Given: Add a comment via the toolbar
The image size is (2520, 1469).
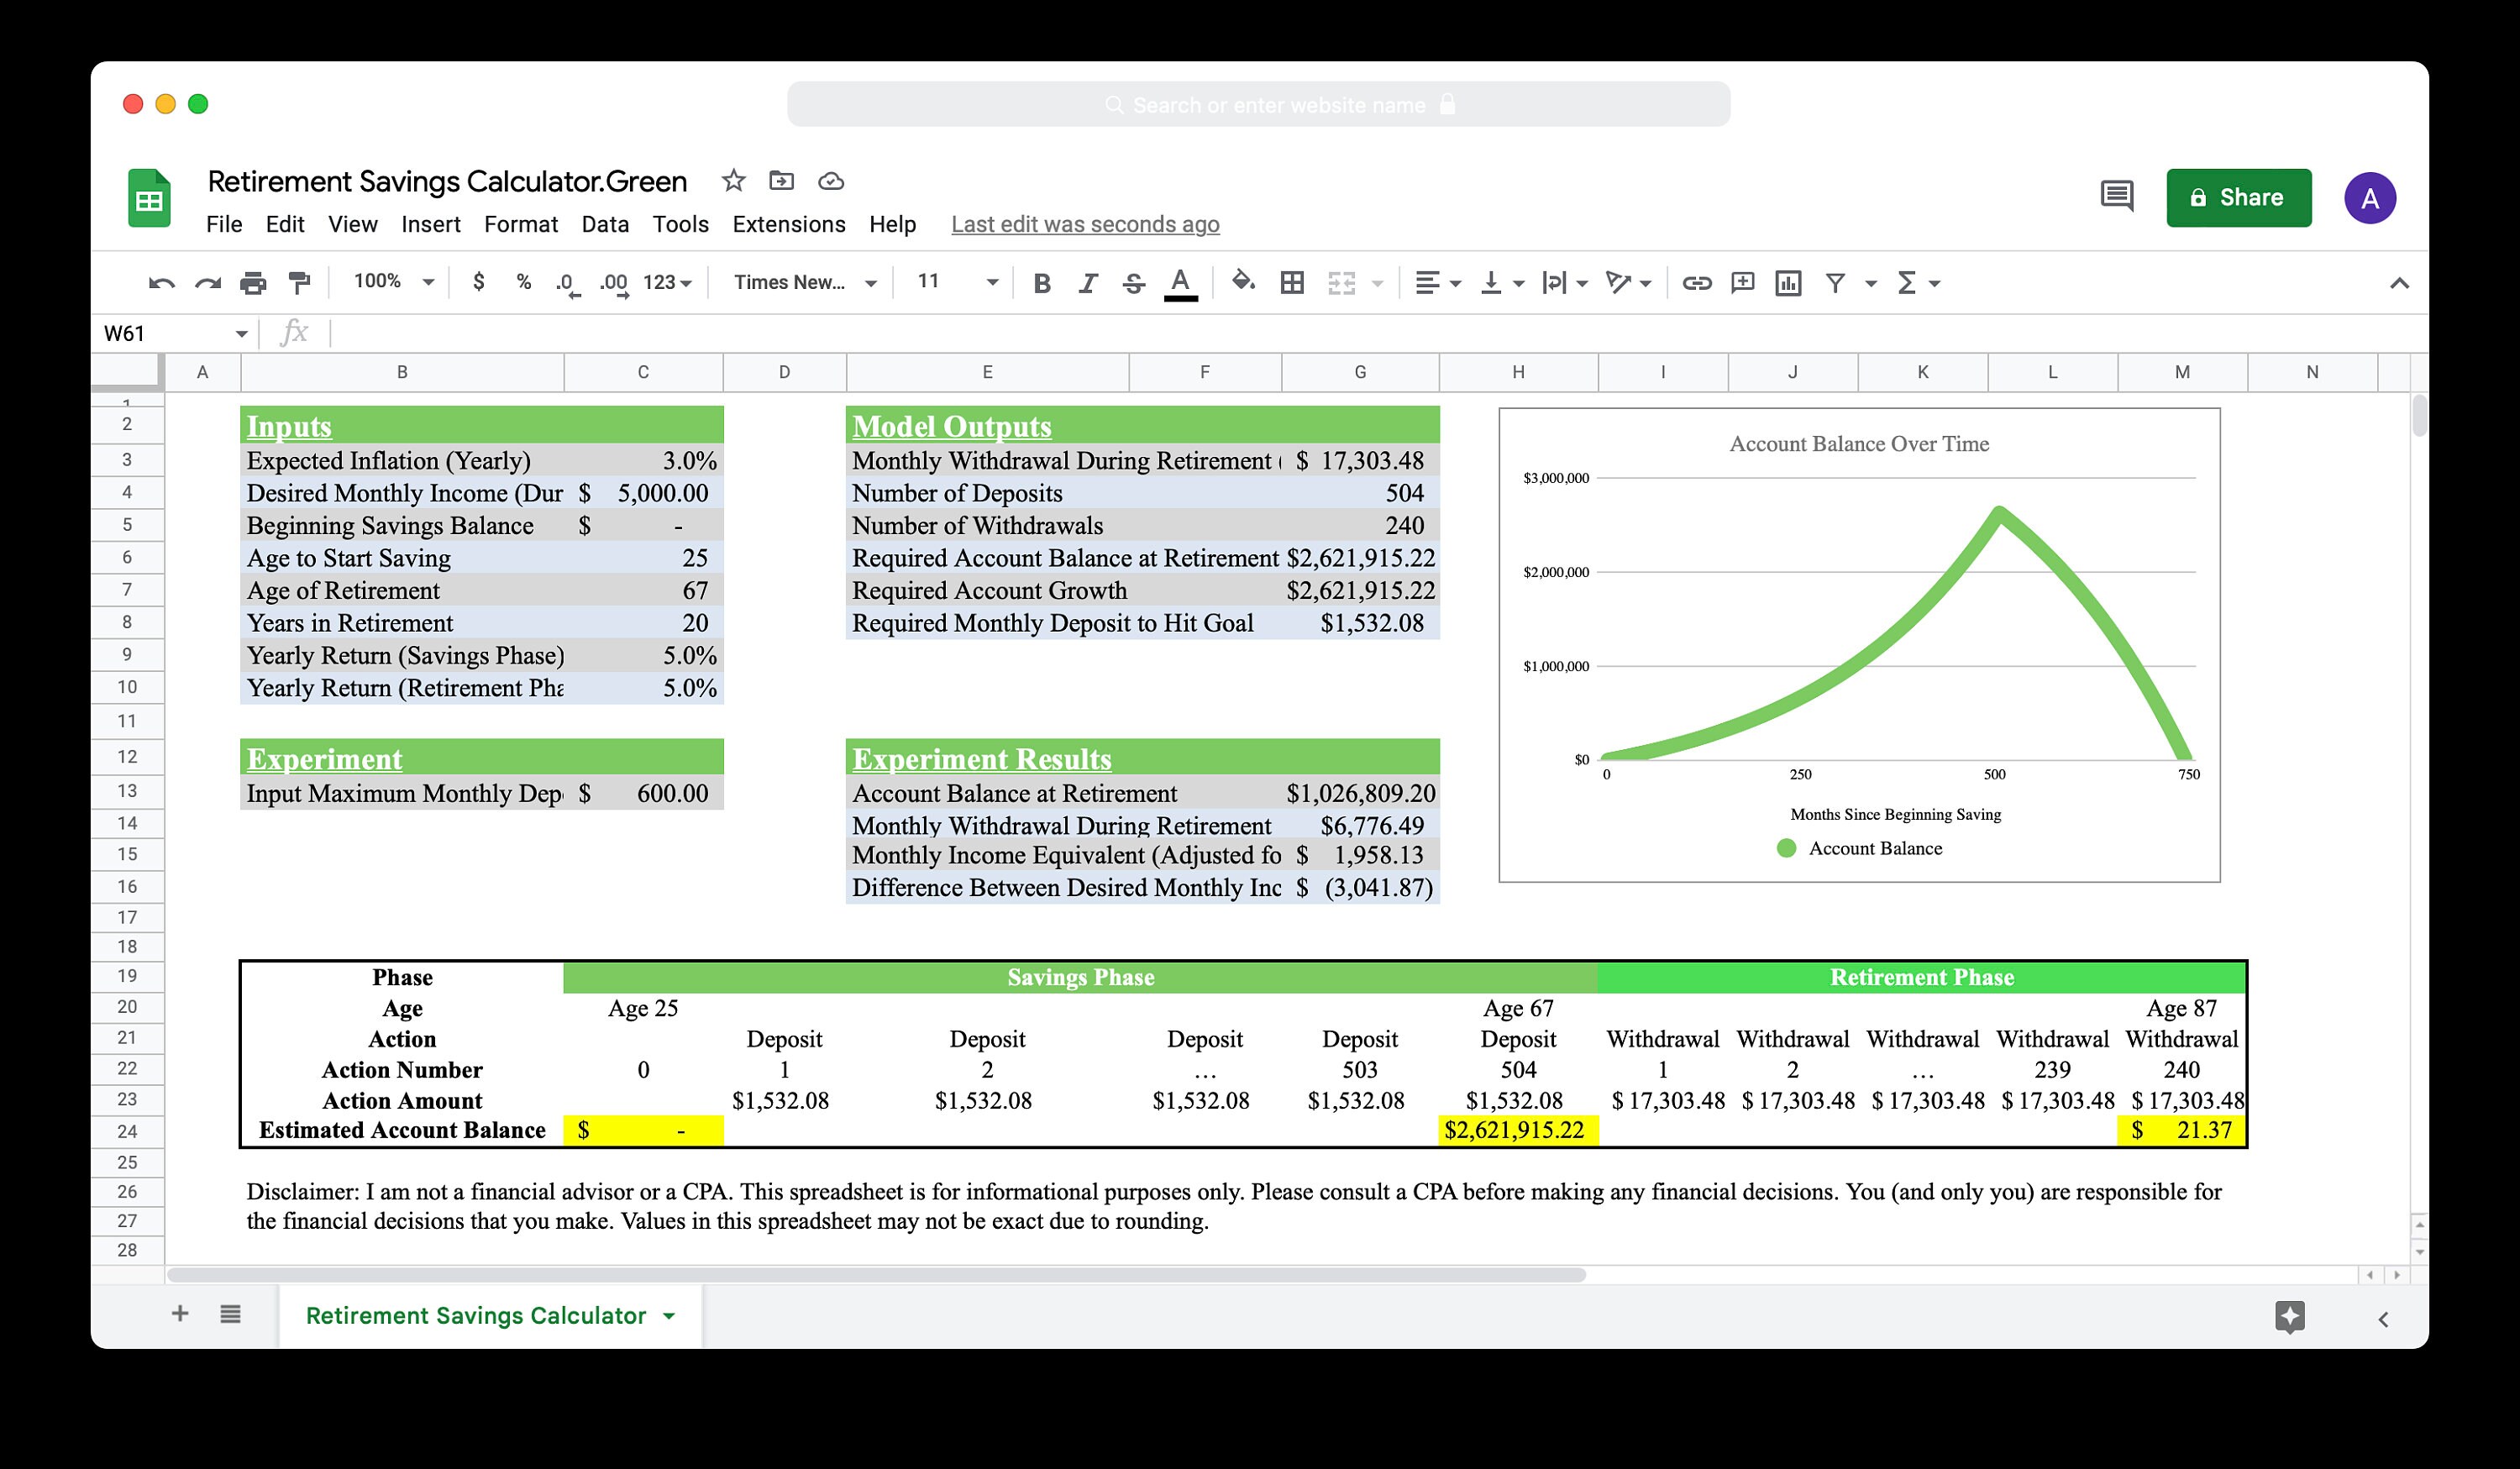Looking at the screenshot, I should click(1742, 283).
